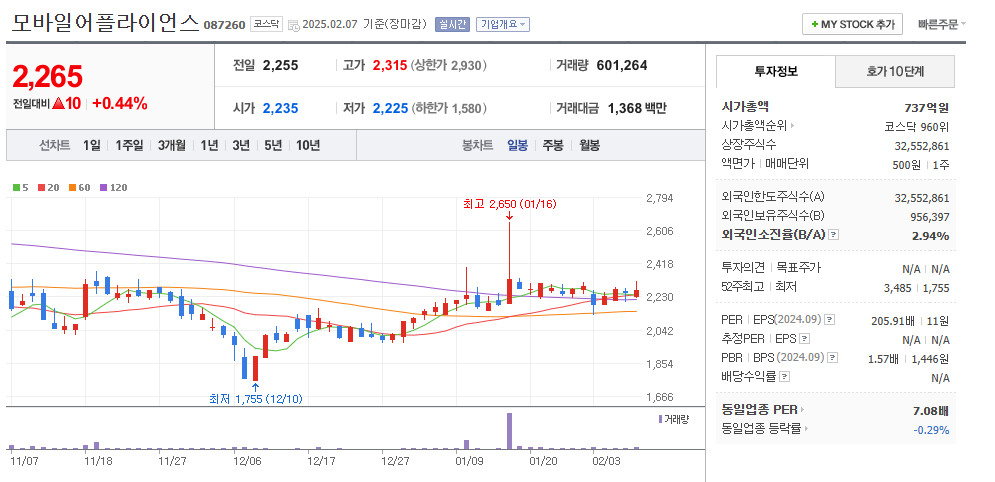
Task: Select the 월봉 candlestick chart
Action: 589,145
